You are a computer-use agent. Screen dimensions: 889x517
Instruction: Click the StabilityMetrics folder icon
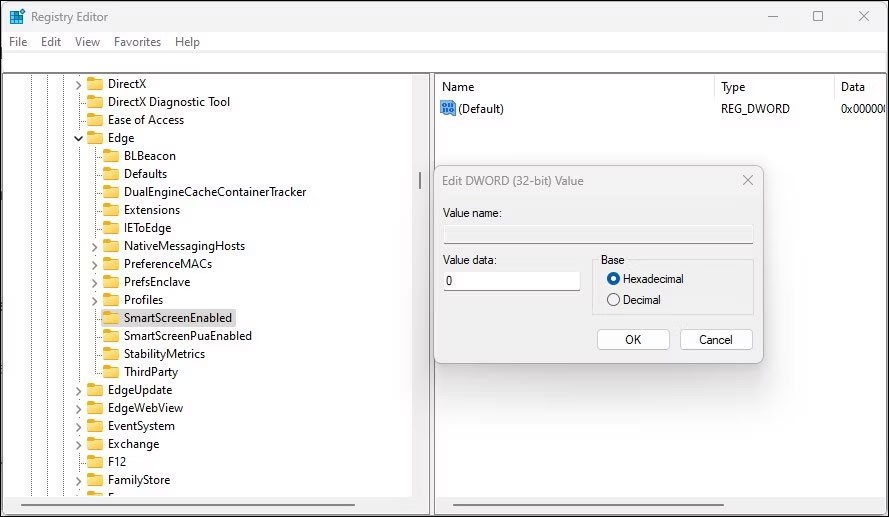pyautogui.click(x=111, y=354)
